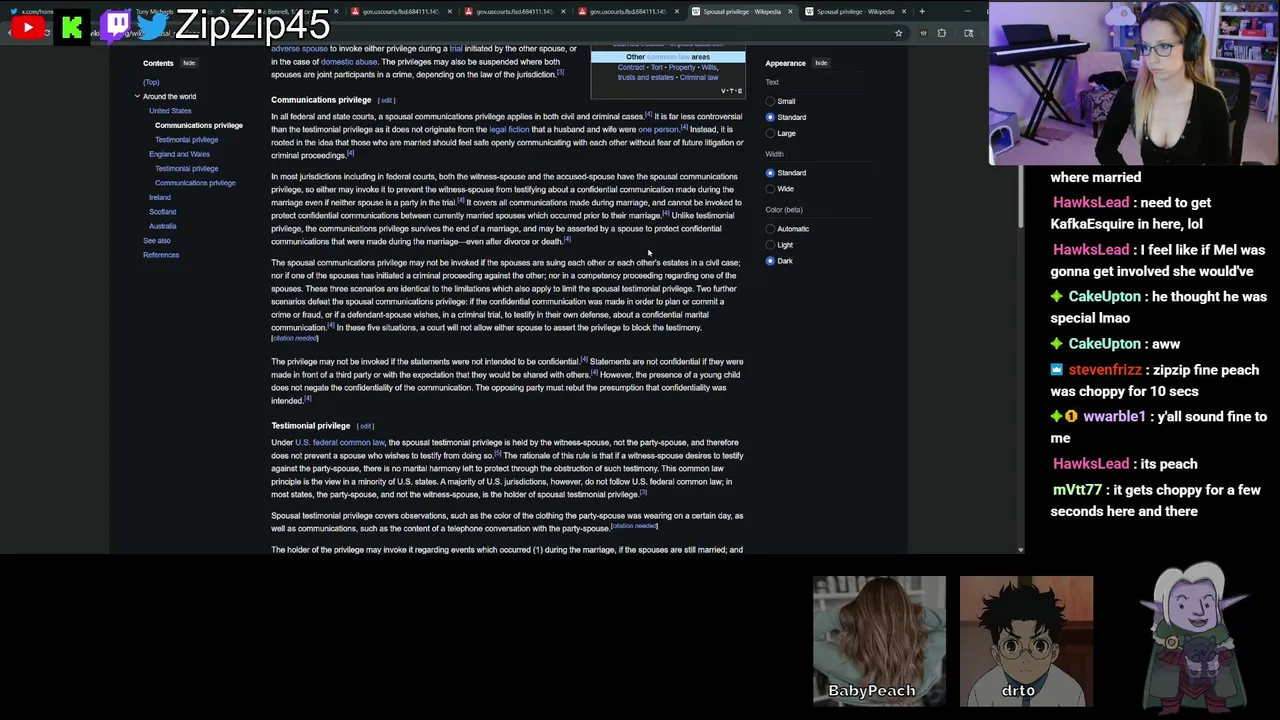Open Communications privilege under England and Wales
This screenshot has height=720, width=1280.
(195, 183)
